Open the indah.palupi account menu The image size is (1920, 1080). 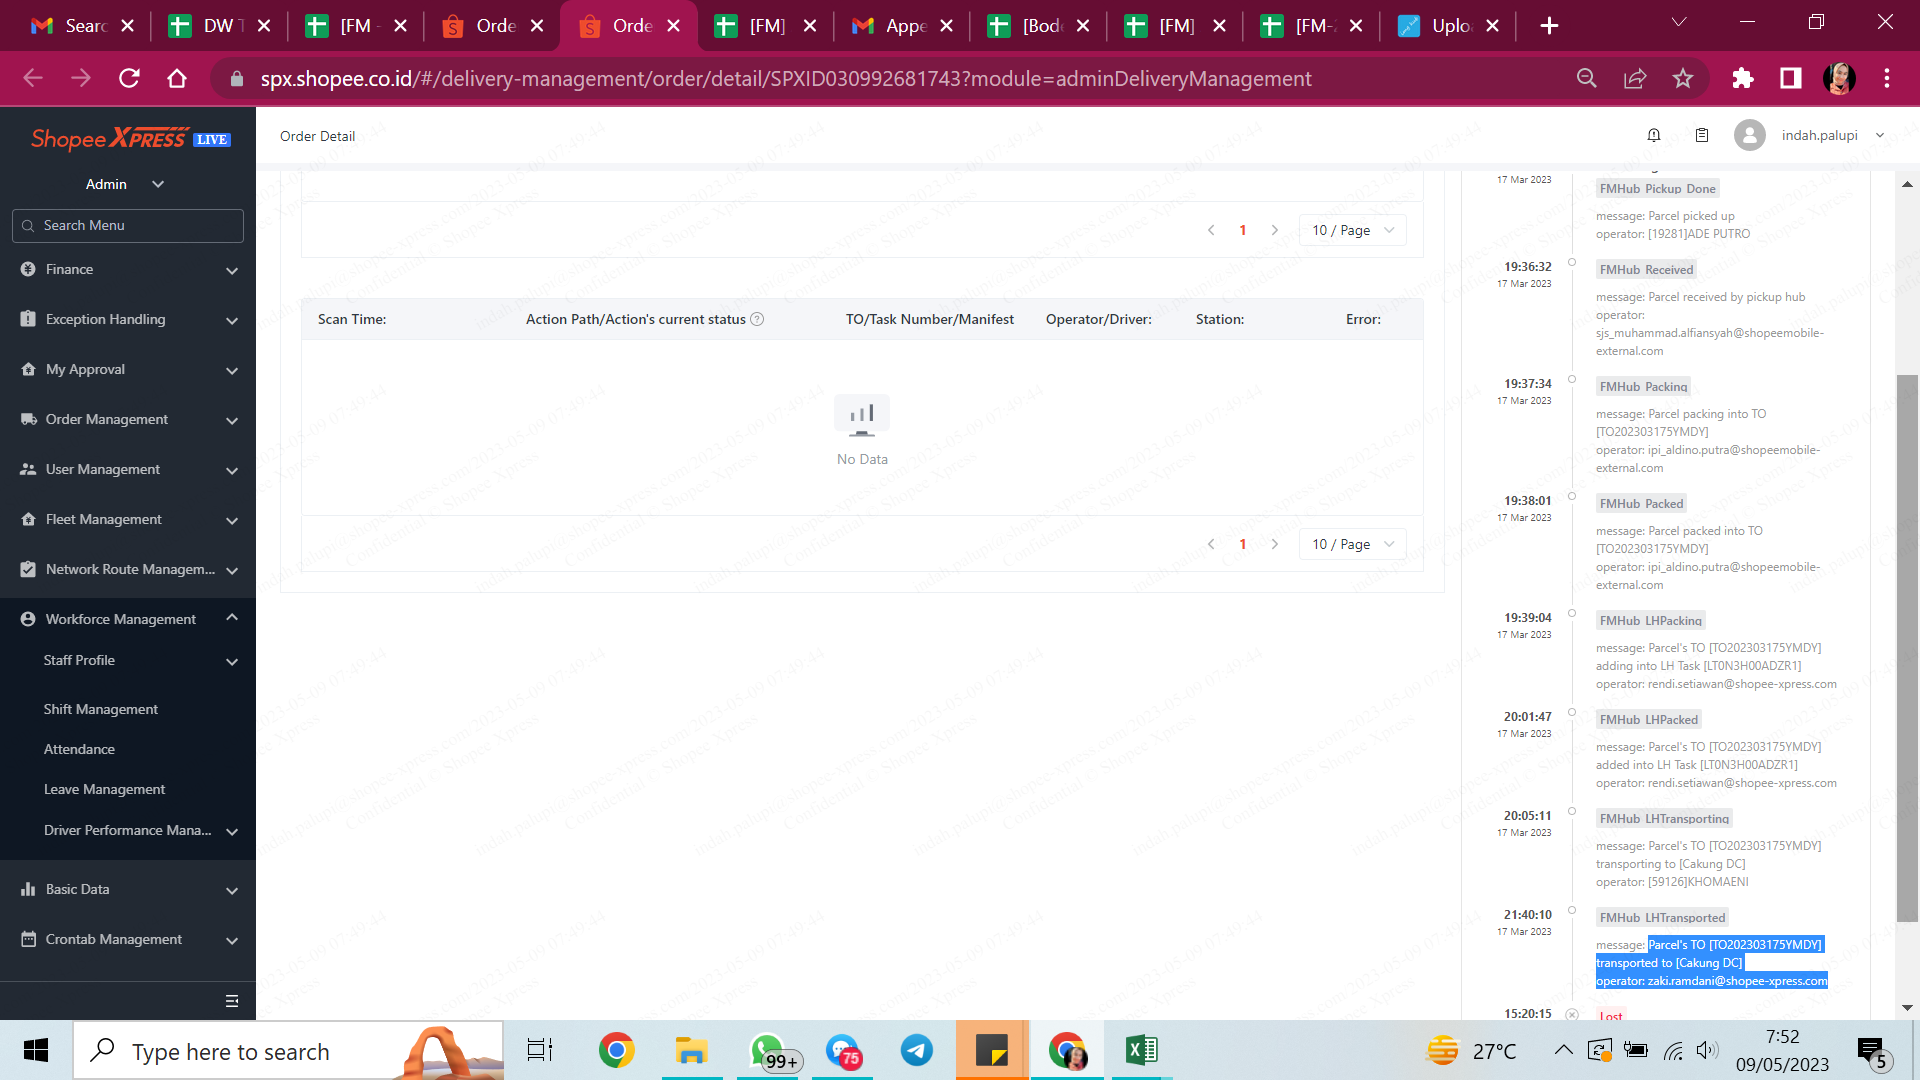point(1820,135)
